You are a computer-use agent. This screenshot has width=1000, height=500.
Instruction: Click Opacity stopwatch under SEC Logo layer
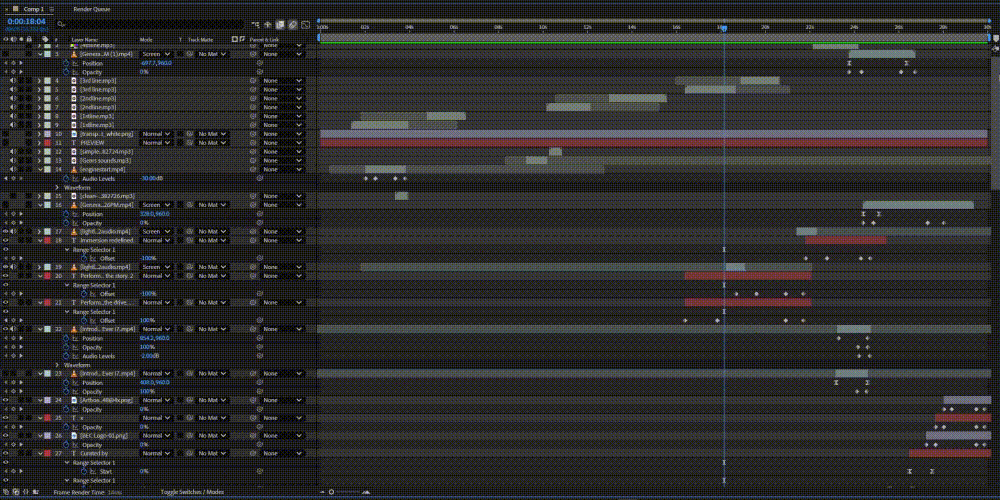[67, 445]
